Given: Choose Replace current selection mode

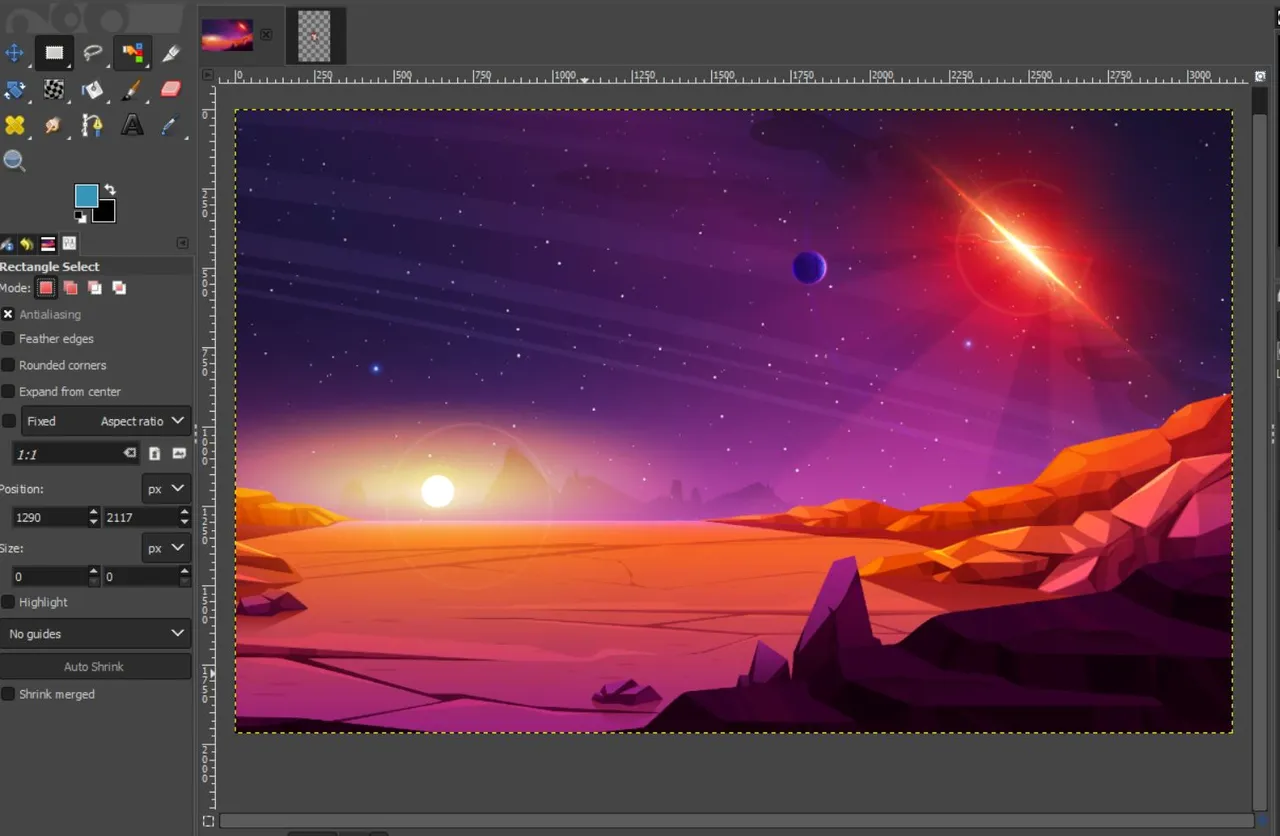Looking at the screenshot, I should [46, 288].
